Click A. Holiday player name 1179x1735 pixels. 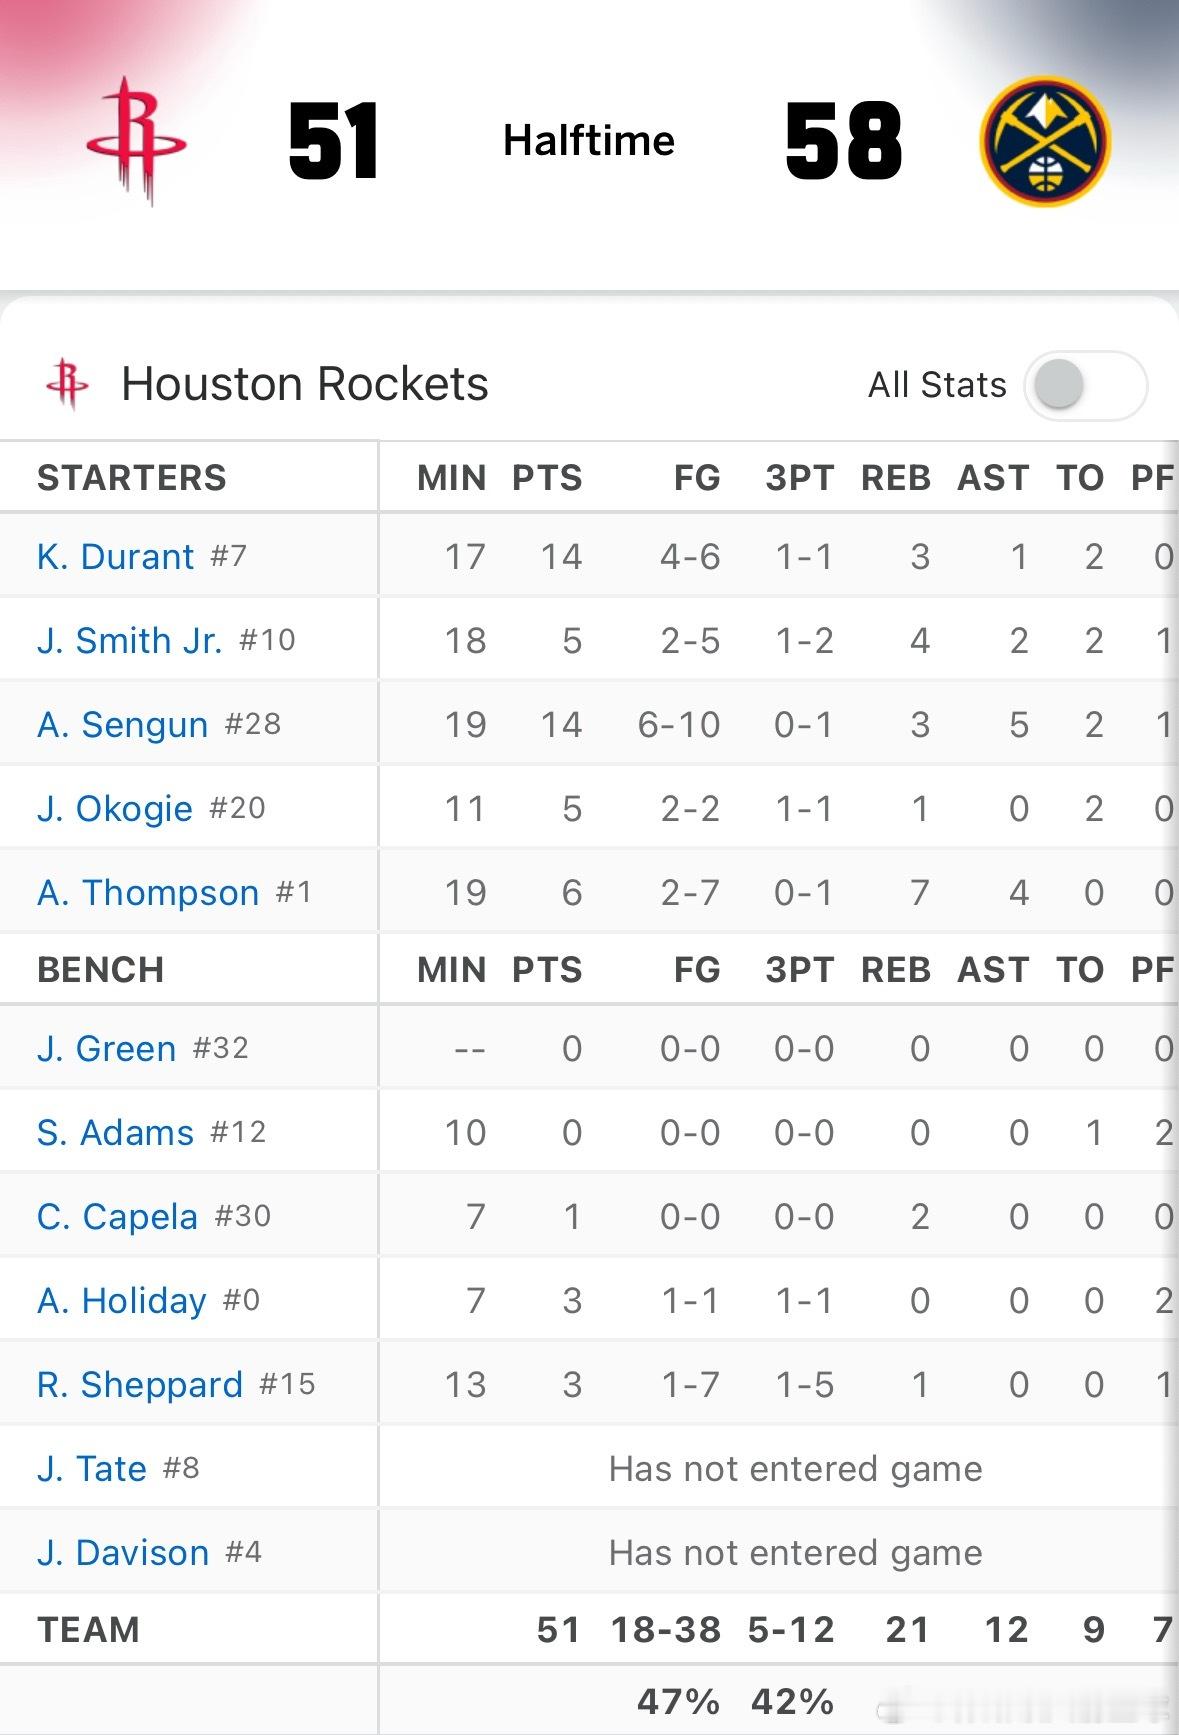tap(122, 1301)
